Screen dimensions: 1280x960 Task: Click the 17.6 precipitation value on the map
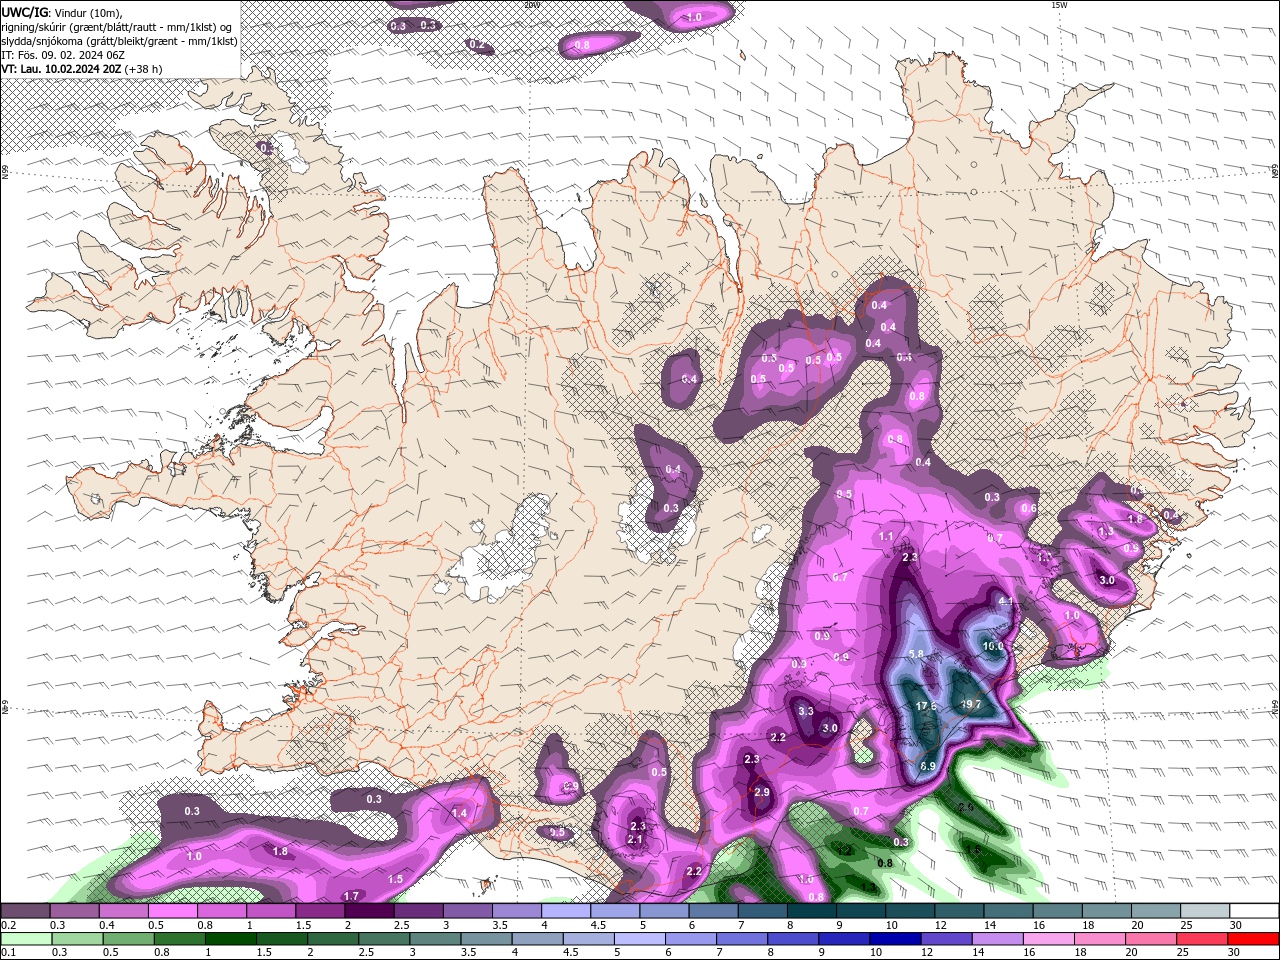(926, 706)
